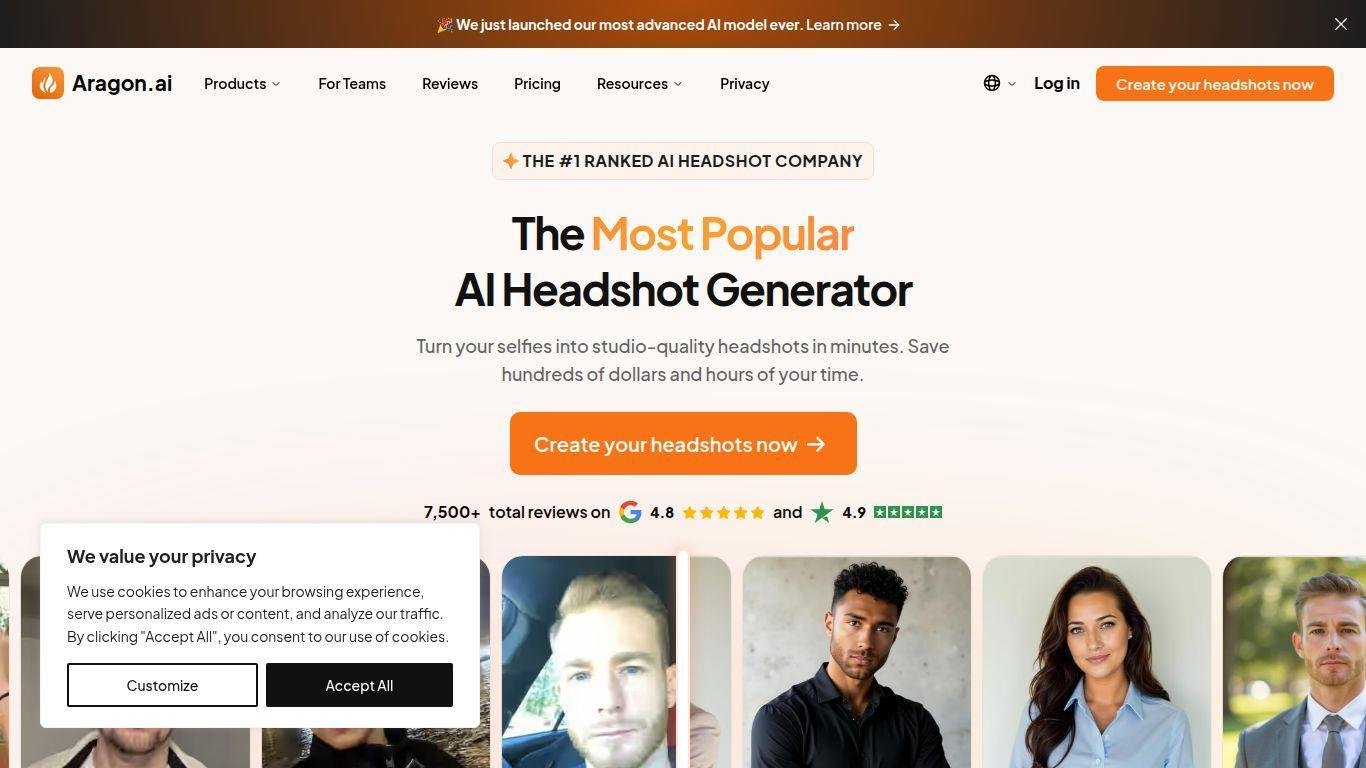Expand the Resources dropdown menu
This screenshot has width=1366, height=768.
pyautogui.click(x=639, y=84)
